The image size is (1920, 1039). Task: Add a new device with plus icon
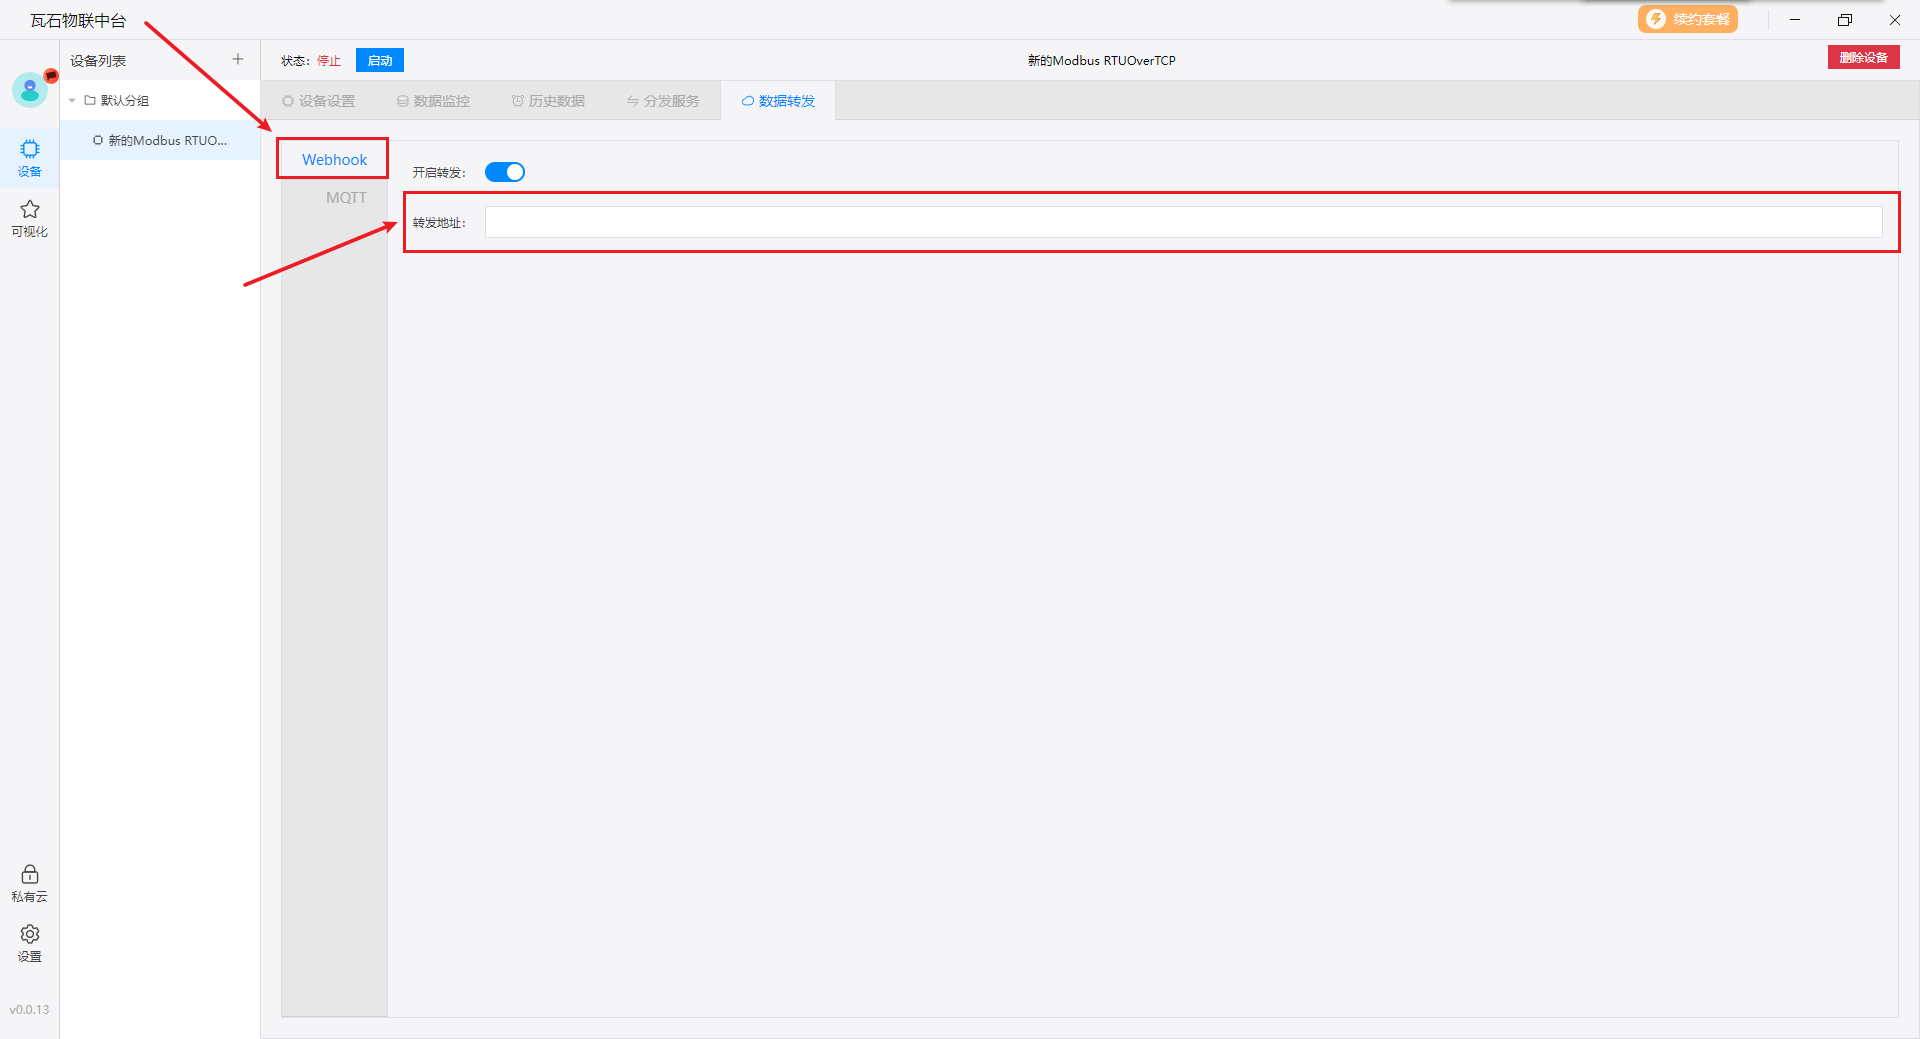tap(238, 60)
